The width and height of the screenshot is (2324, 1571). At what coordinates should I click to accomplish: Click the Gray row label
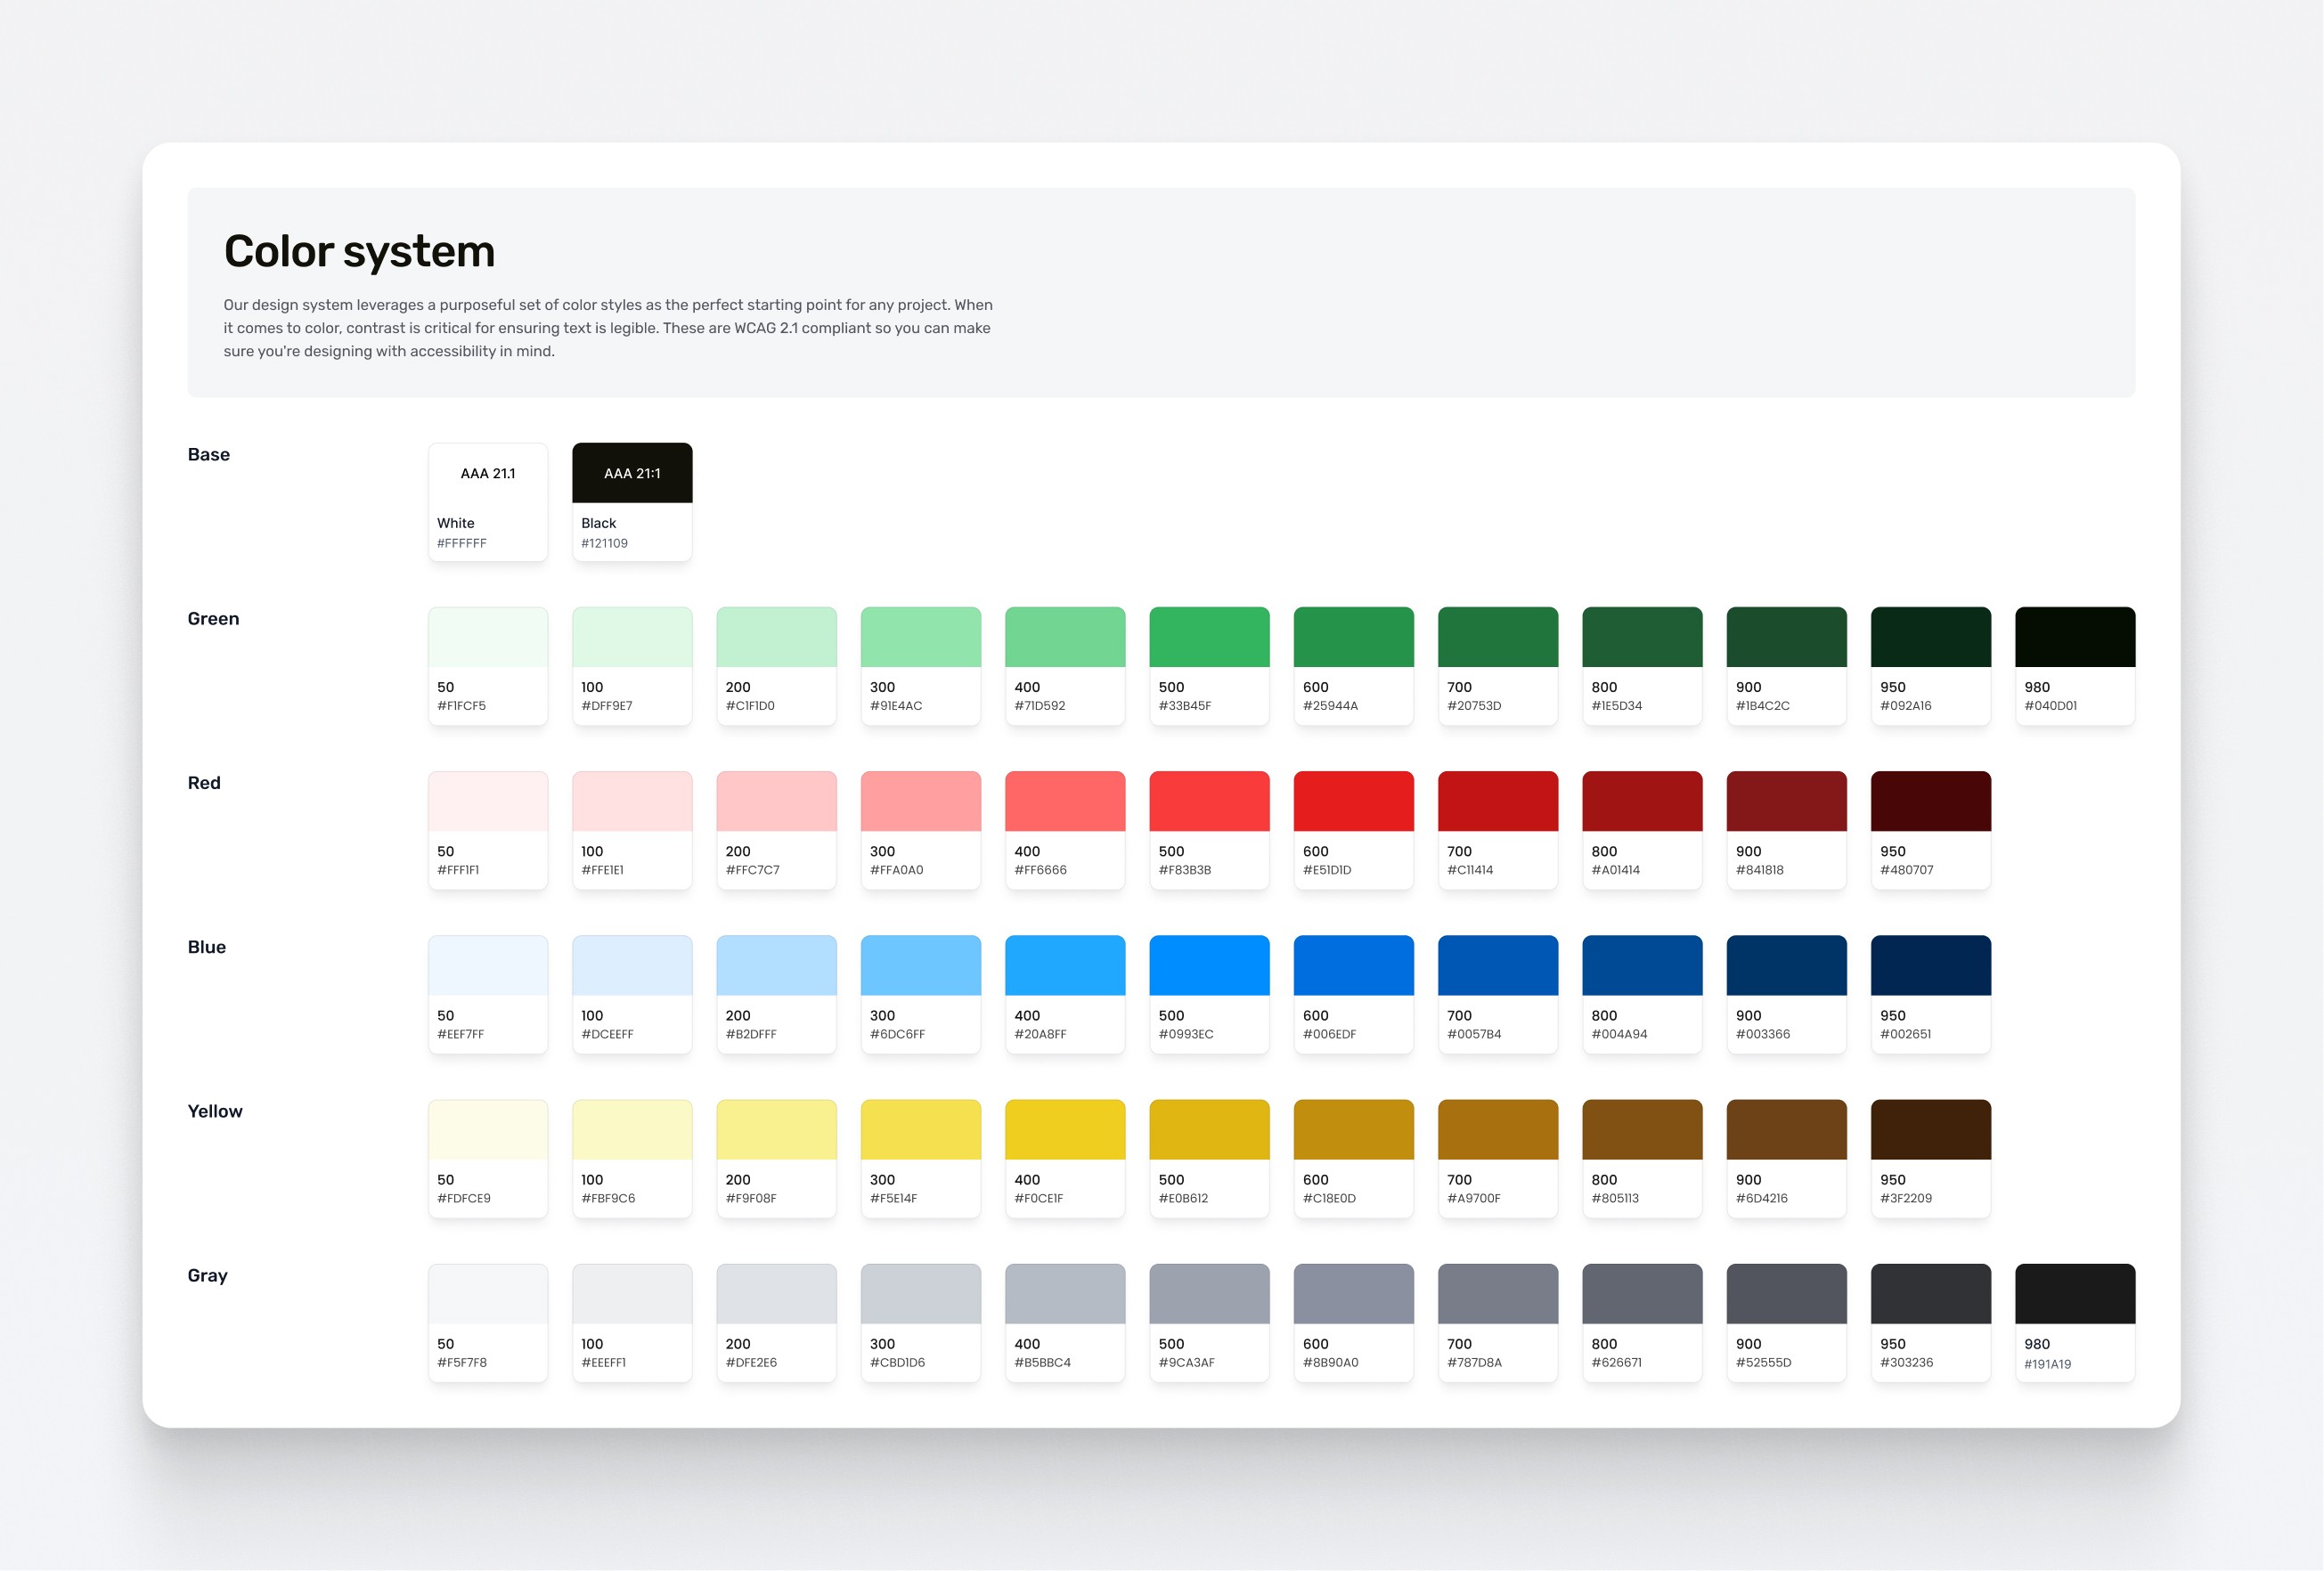click(207, 1275)
